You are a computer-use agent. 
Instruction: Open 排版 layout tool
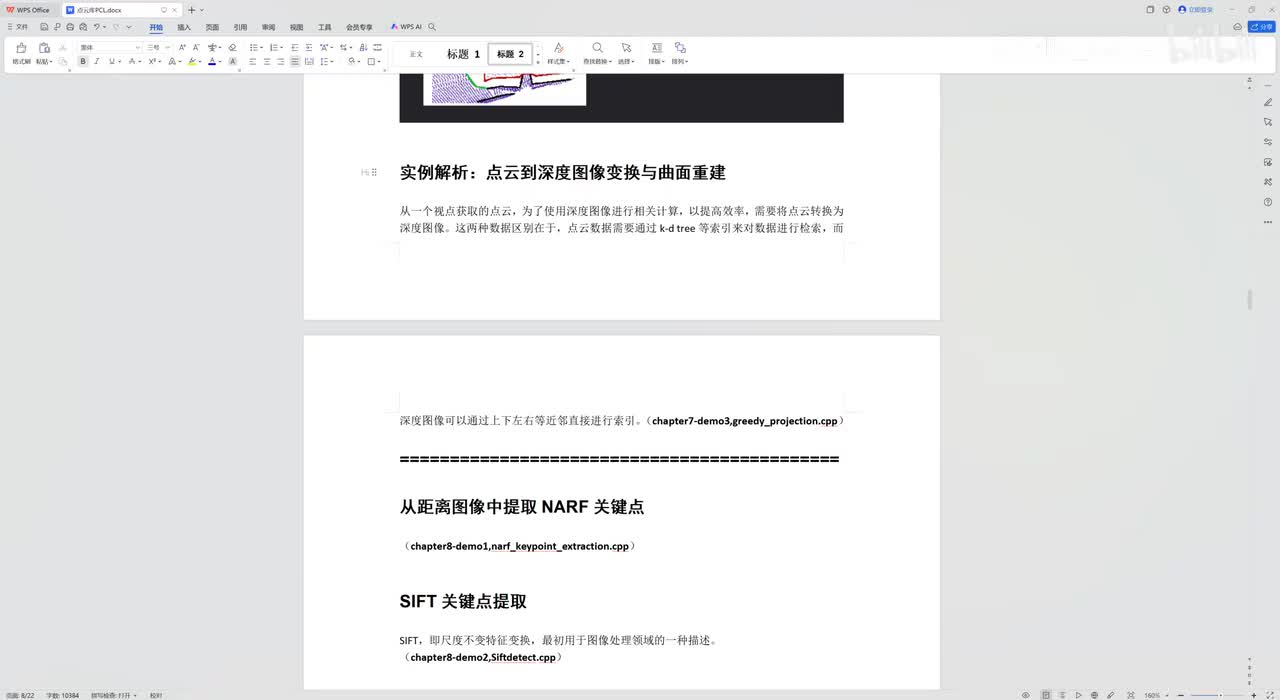(656, 53)
